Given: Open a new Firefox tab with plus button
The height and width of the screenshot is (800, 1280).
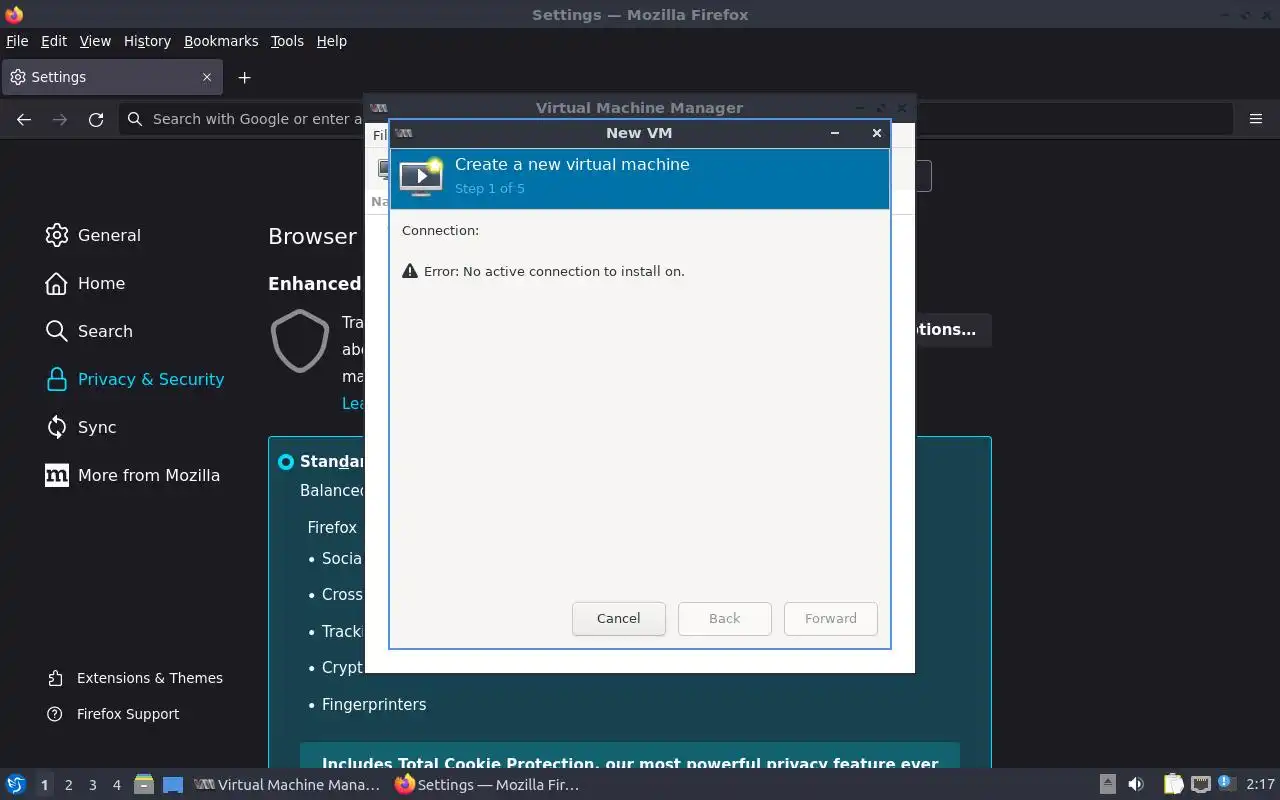Looking at the screenshot, I should tap(244, 77).
